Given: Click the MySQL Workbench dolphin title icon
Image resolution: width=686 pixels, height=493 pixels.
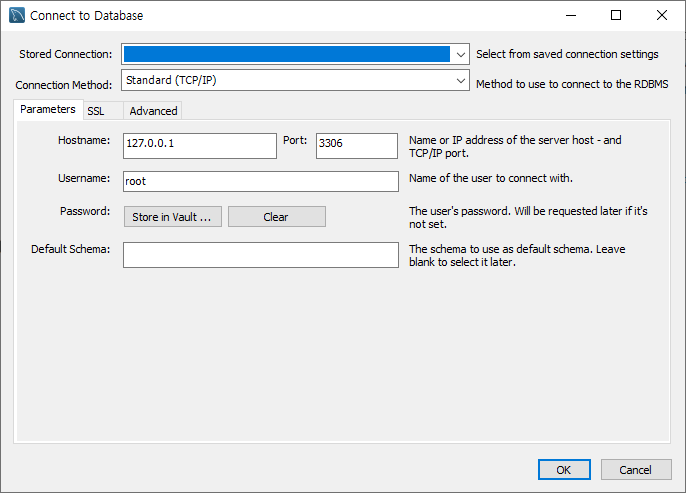Looking at the screenshot, I should [x=17, y=15].
